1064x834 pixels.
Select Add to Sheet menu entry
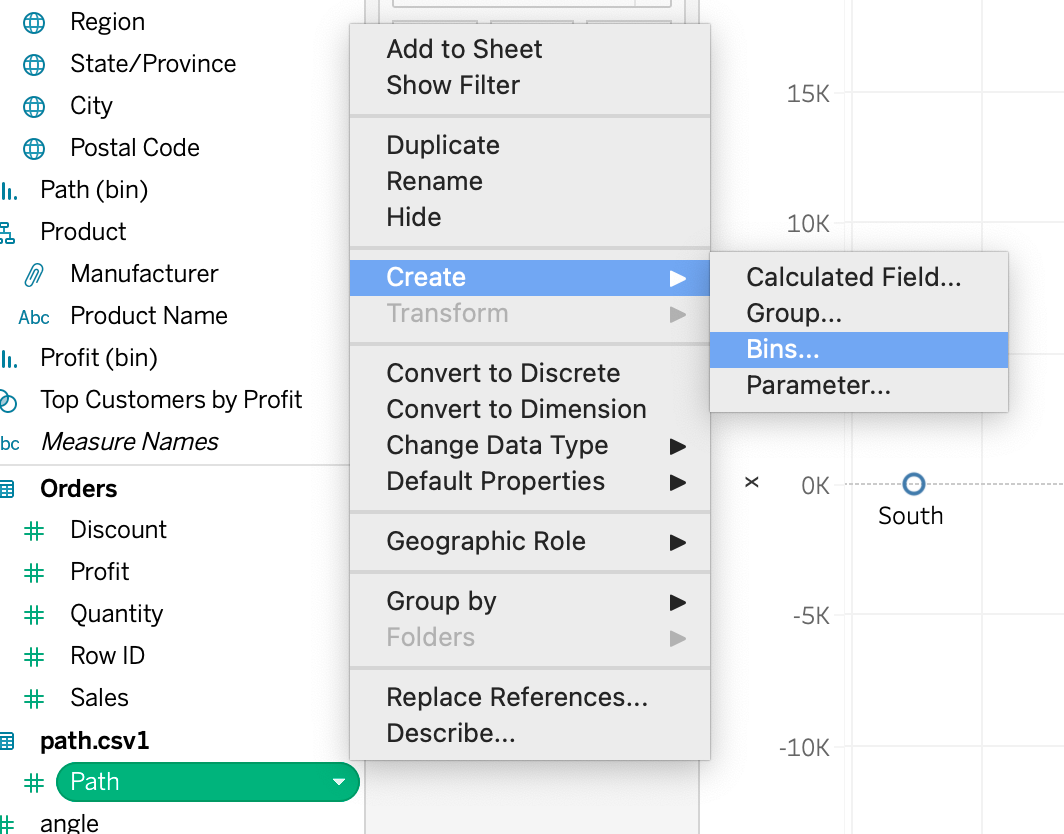[464, 49]
